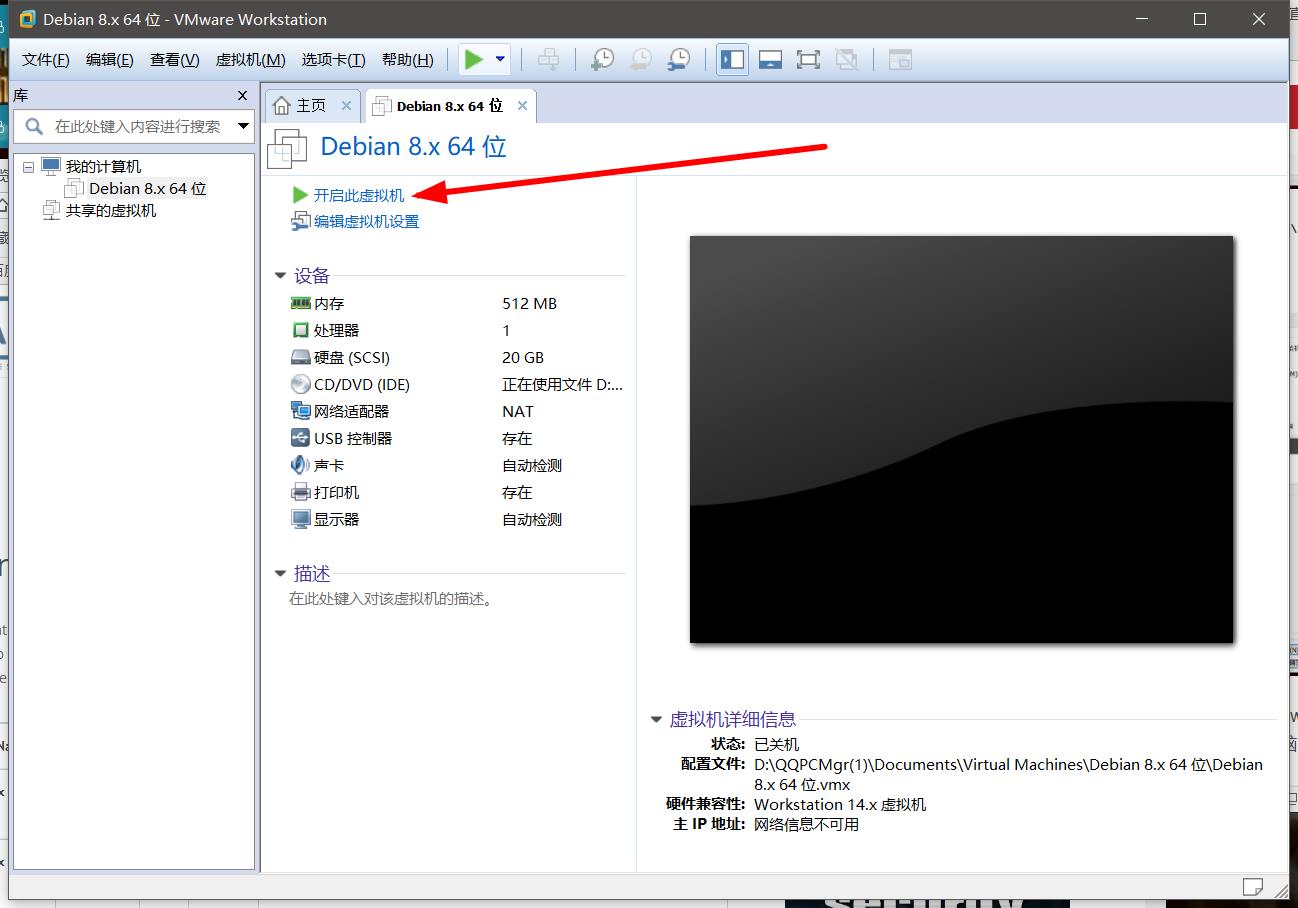
Task: Click the large VM icon beside title
Action: point(287,148)
